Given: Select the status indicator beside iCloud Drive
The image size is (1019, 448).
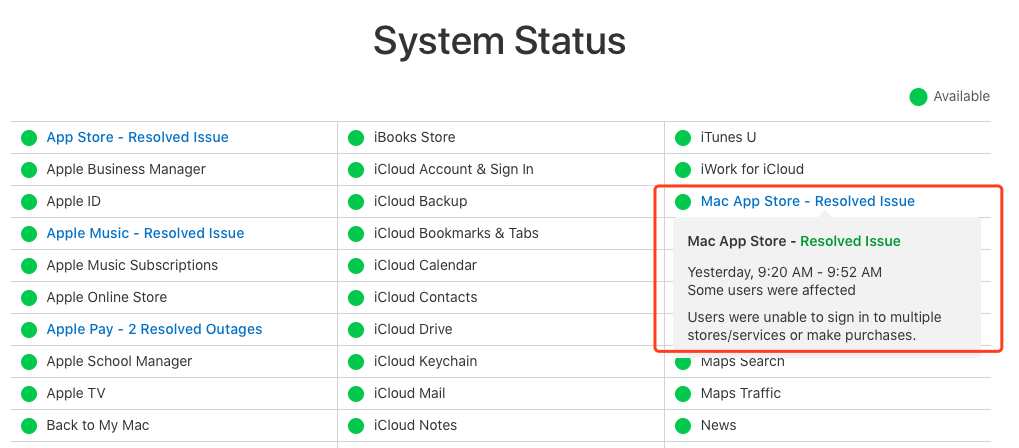Looking at the screenshot, I should (x=355, y=330).
